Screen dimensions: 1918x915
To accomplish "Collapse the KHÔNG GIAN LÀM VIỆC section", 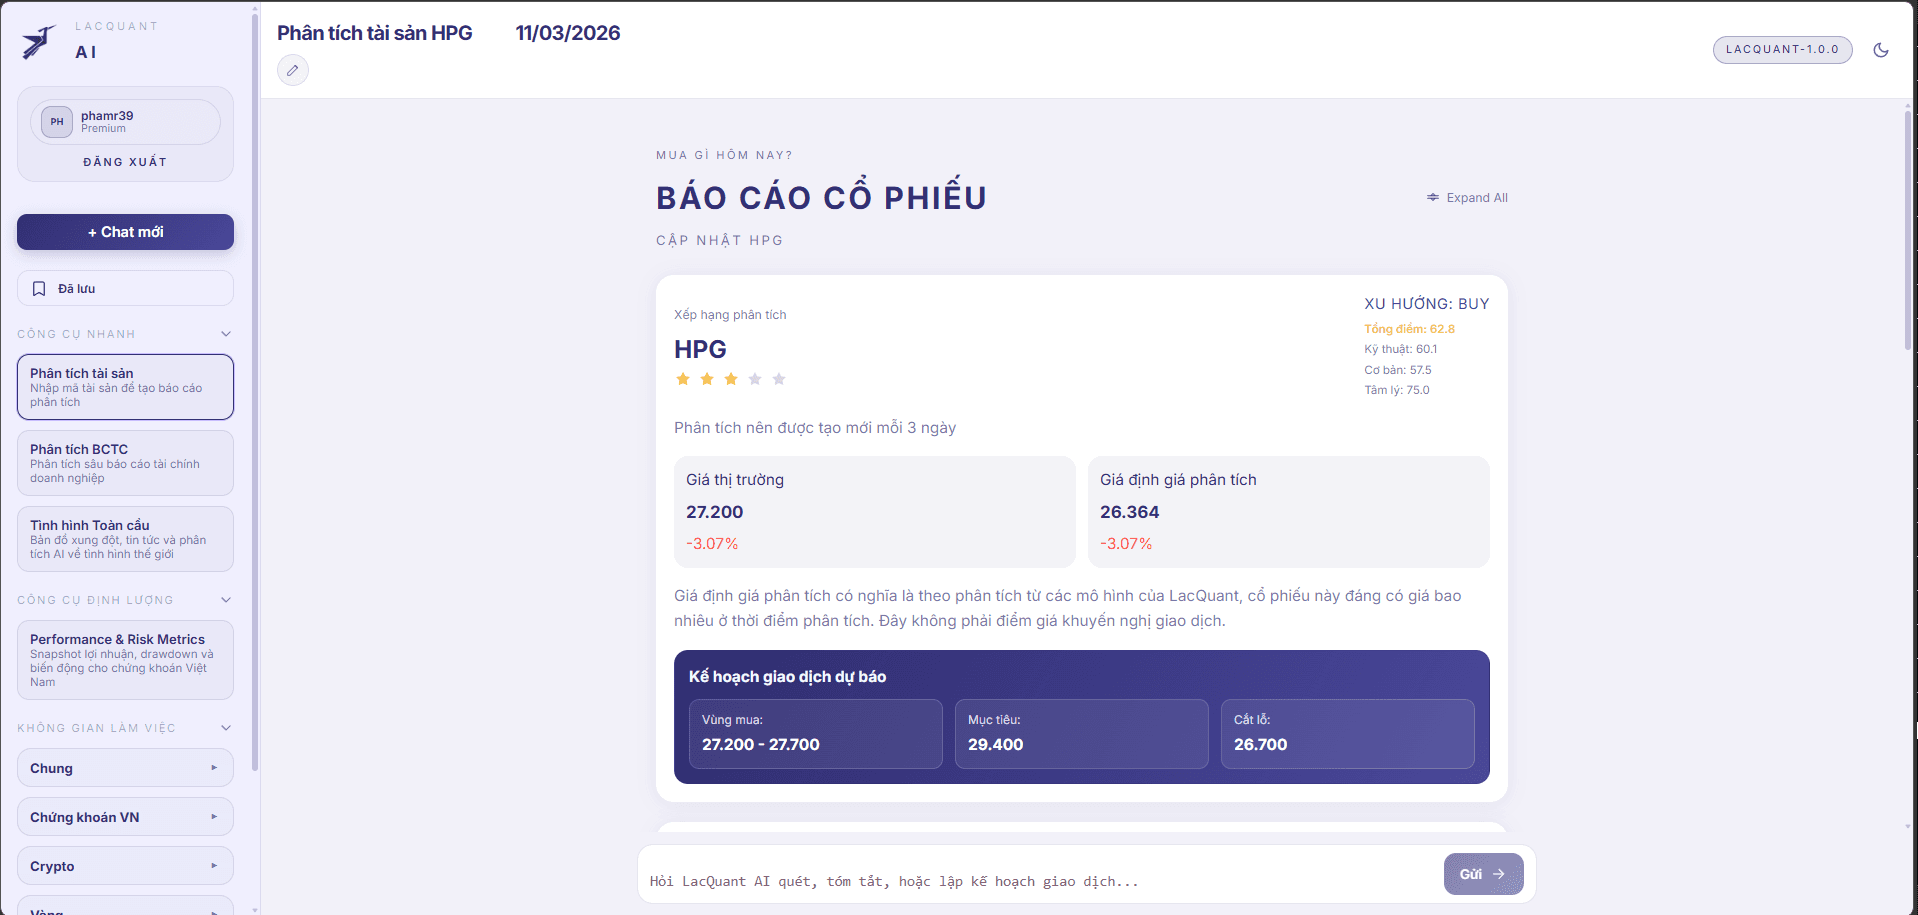I will point(225,727).
